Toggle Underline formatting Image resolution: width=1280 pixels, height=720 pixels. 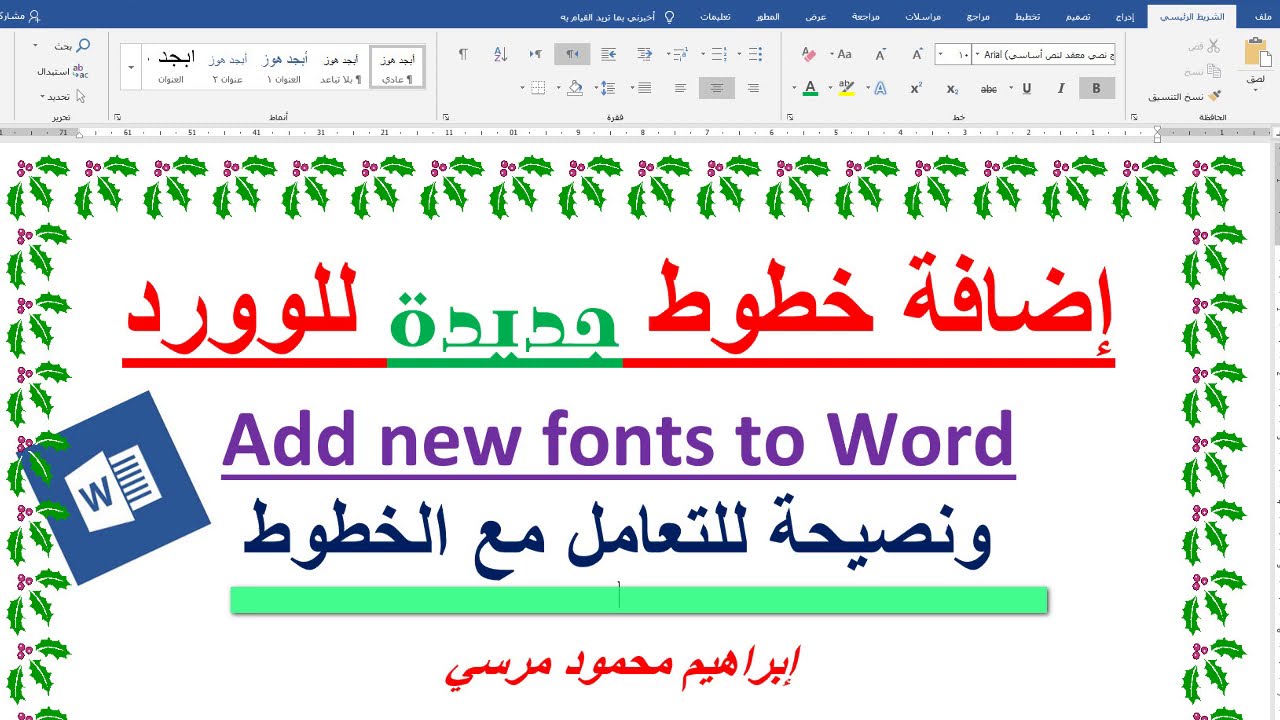[1026, 88]
